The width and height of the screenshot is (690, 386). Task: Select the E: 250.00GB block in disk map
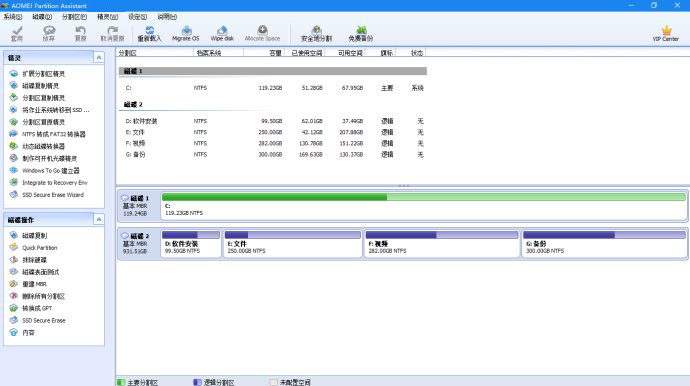(x=293, y=243)
